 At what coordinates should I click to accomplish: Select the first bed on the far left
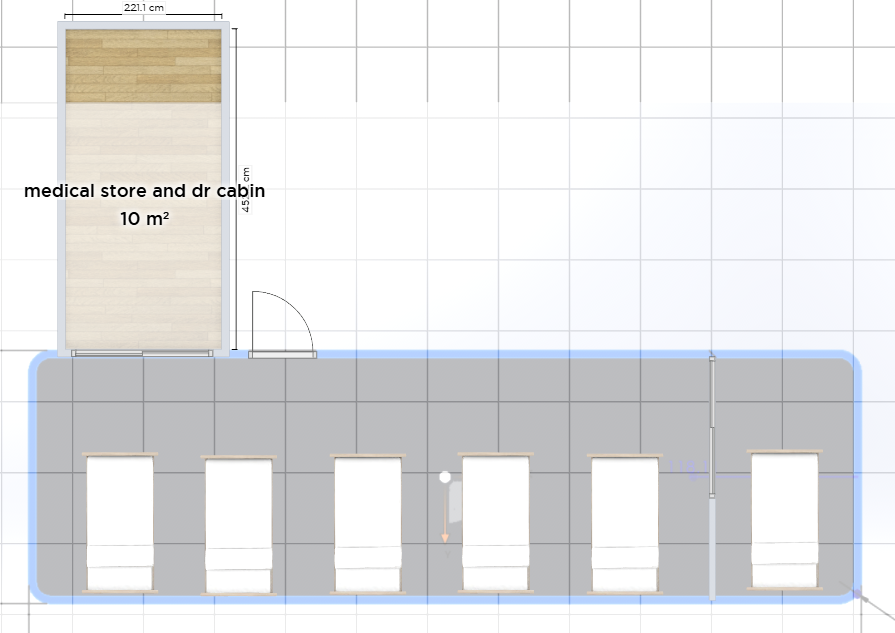point(120,522)
